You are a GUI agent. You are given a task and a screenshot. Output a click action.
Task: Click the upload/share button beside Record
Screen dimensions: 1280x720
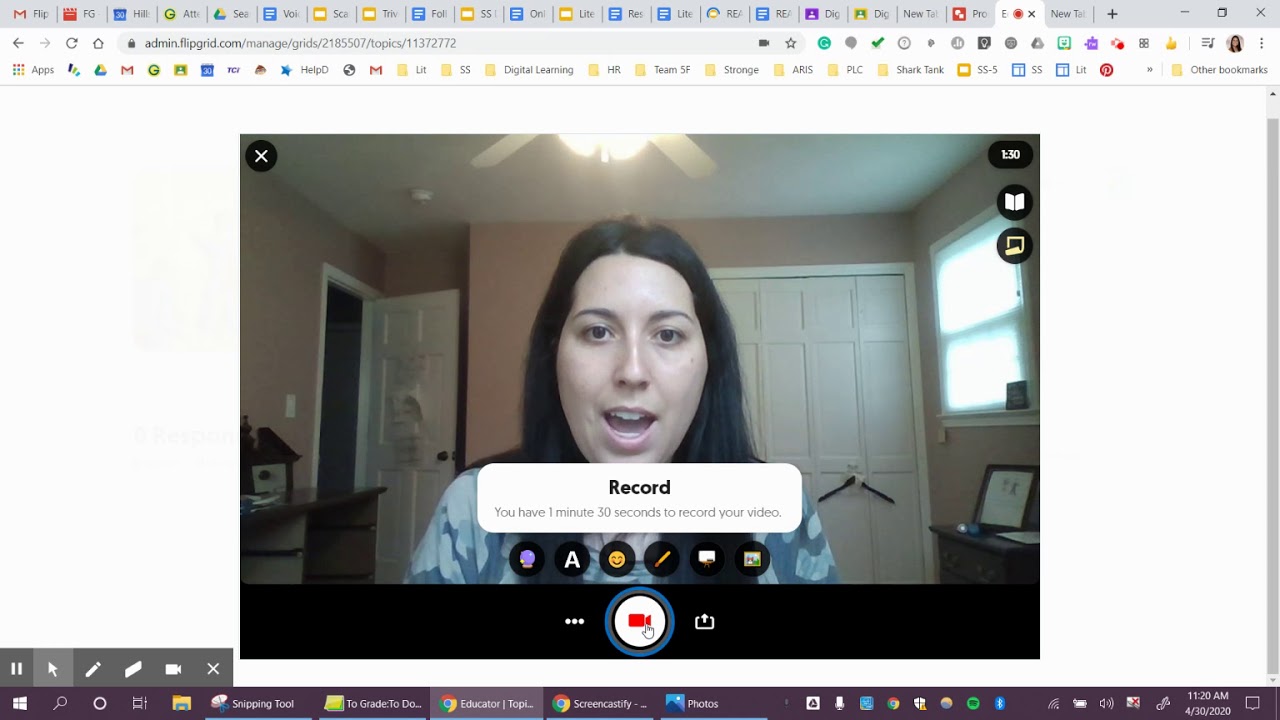704,621
